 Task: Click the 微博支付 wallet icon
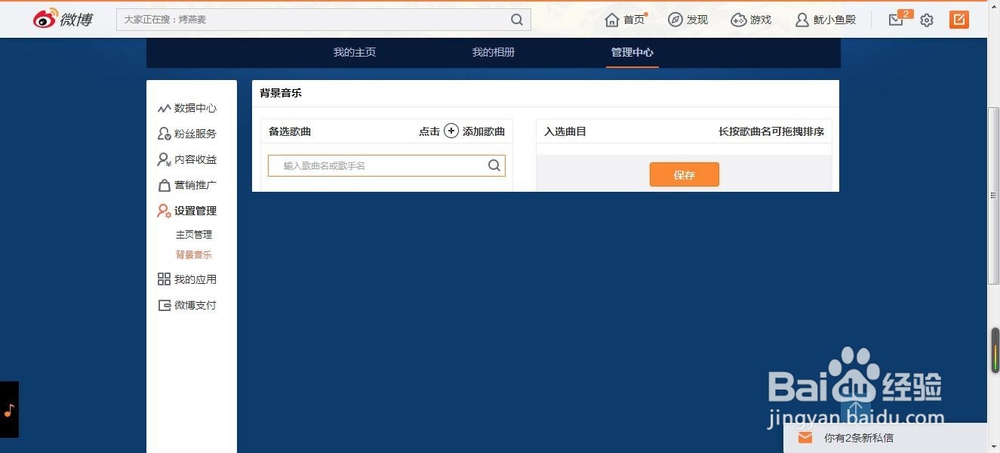(x=164, y=306)
